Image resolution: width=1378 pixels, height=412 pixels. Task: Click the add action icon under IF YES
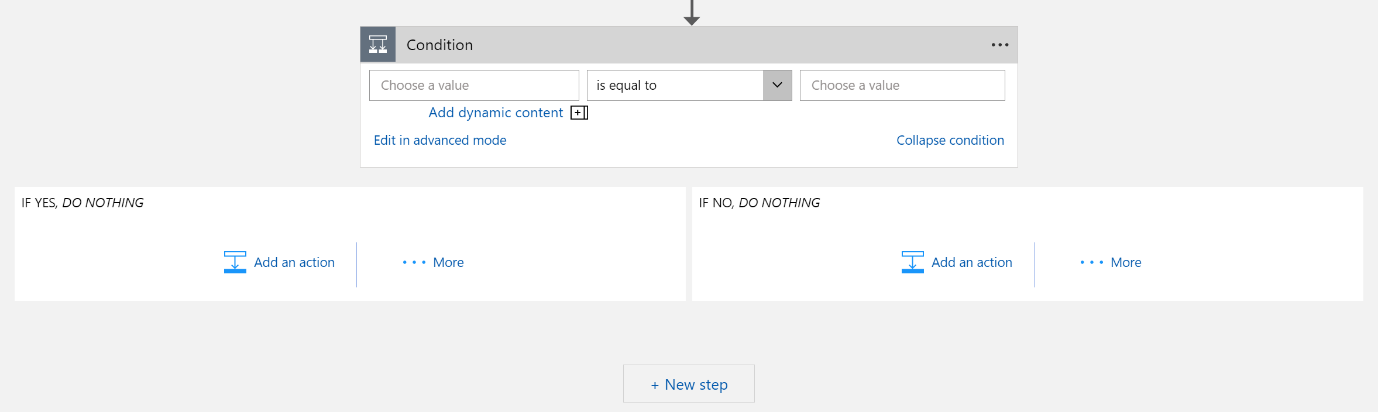[235, 262]
